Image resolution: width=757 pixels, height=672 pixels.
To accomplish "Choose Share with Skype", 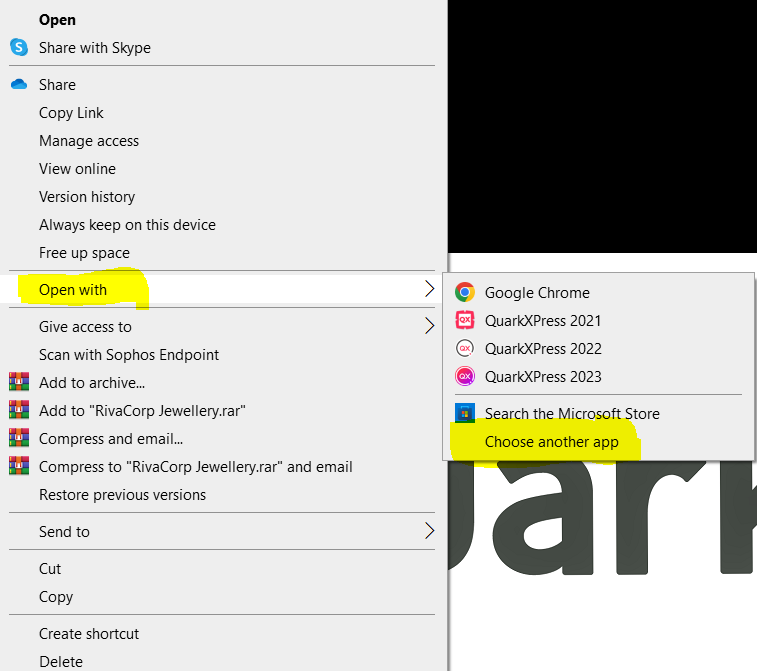I will click(222, 47).
